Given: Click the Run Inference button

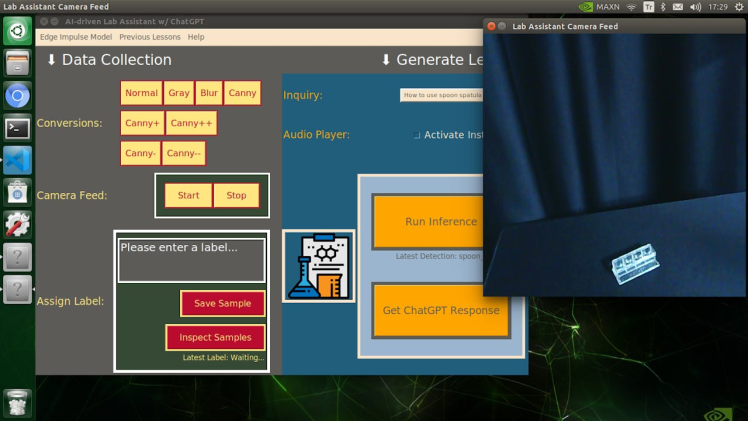Looking at the screenshot, I should [429, 221].
